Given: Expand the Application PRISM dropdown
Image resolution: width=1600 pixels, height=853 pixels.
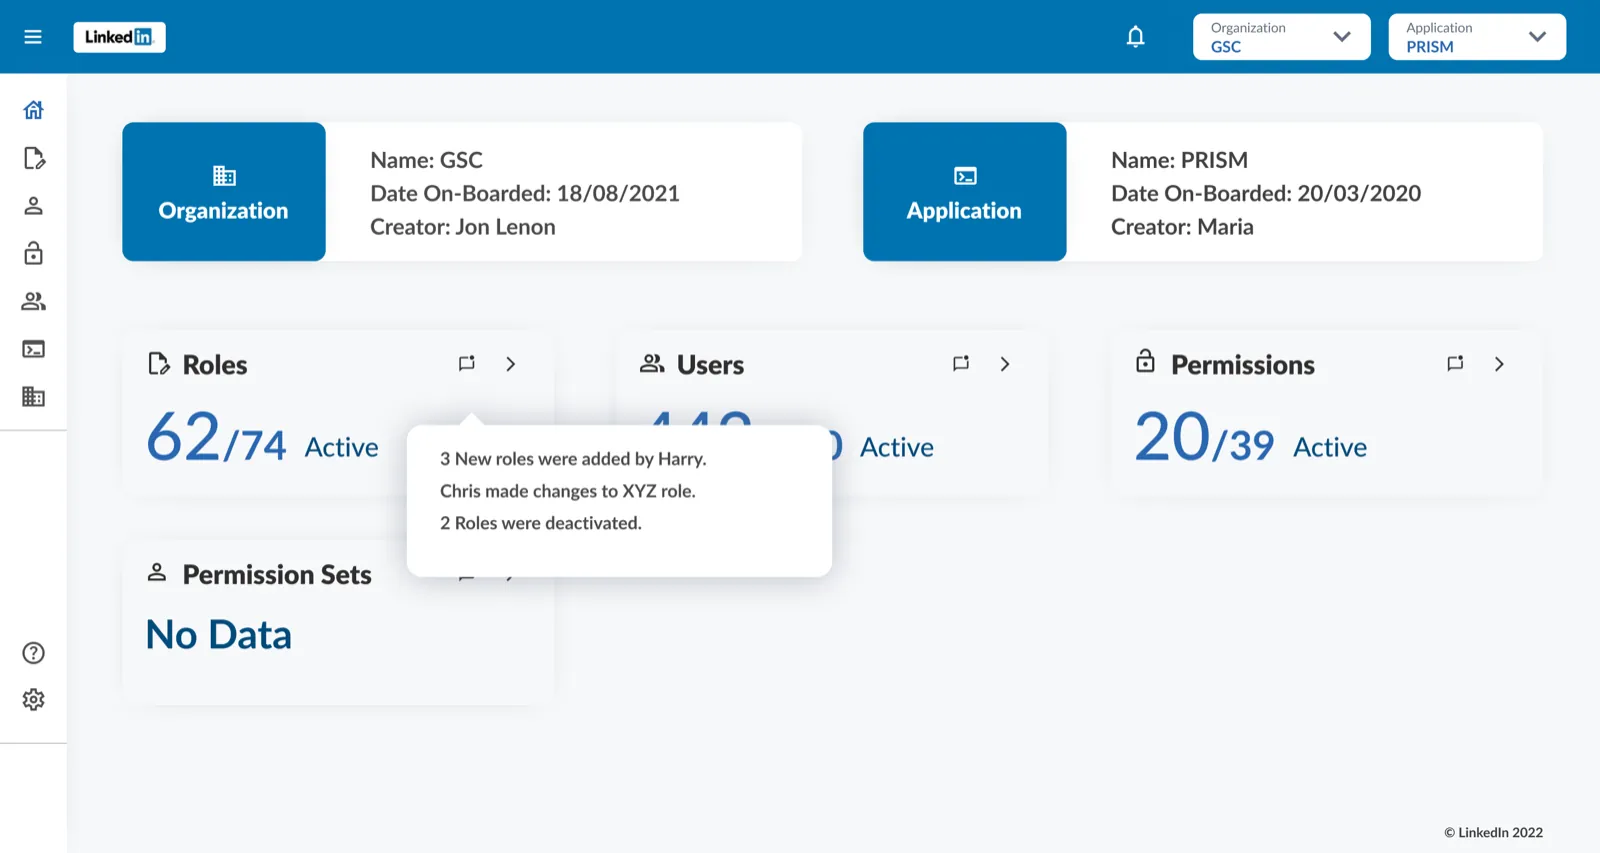Looking at the screenshot, I should 1477,37.
